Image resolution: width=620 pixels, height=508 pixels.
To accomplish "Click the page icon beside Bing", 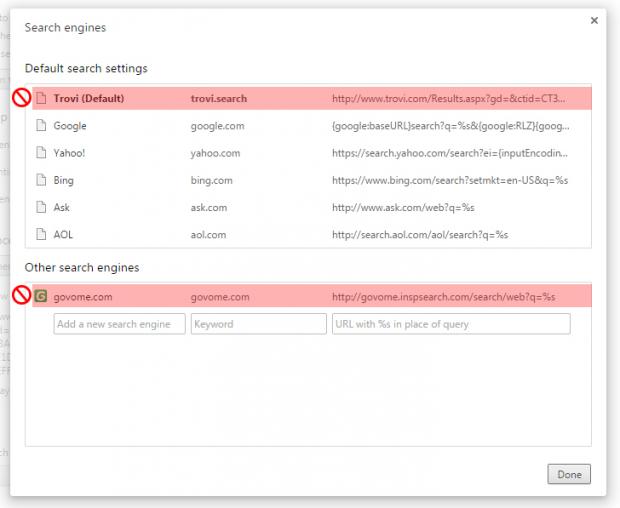I will coord(41,180).
